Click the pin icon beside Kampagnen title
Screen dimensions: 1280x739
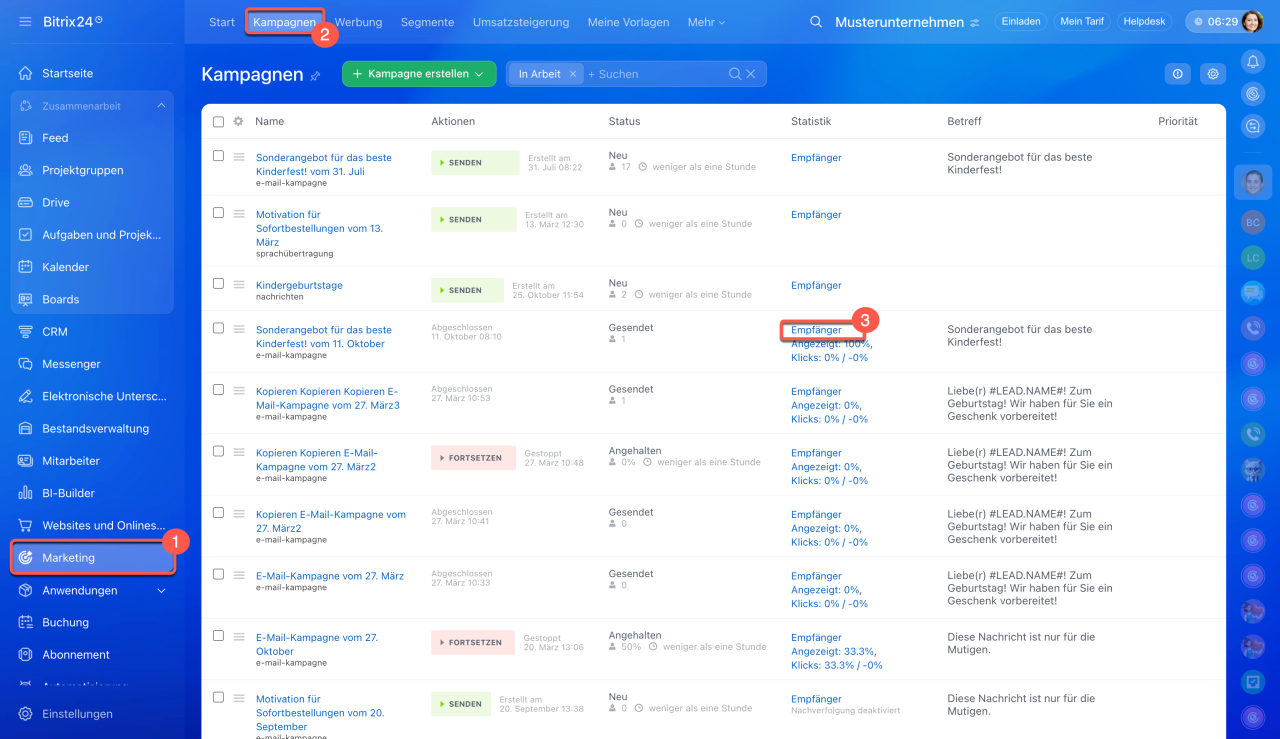(x=316, y=76)
